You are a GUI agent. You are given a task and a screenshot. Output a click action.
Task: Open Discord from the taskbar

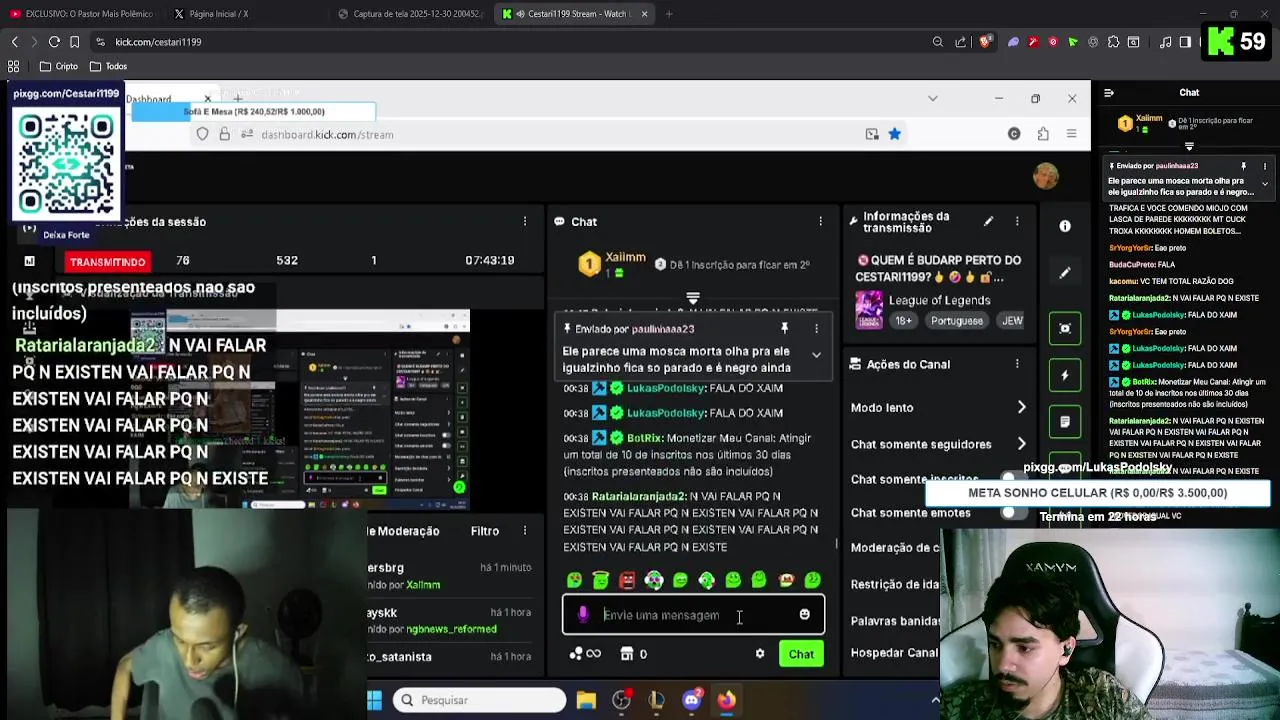[x=691, y=700]
